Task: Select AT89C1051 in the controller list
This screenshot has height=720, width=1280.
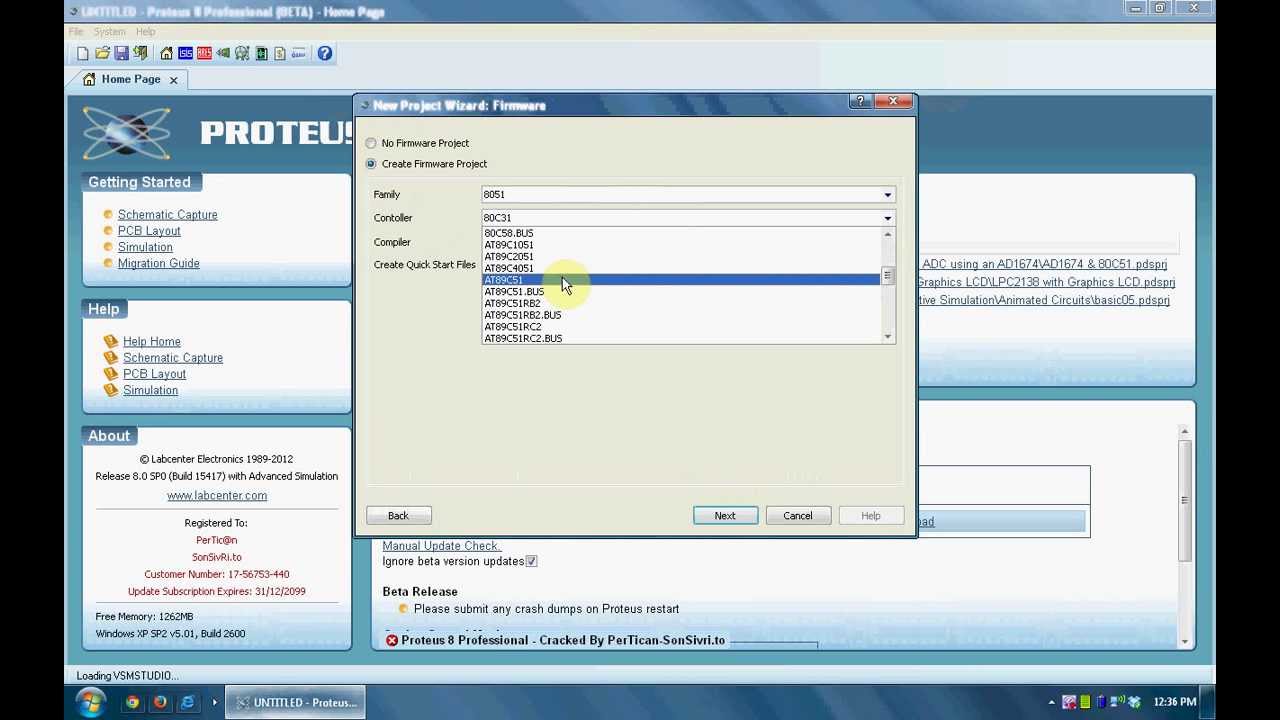Action: (681, 245)
